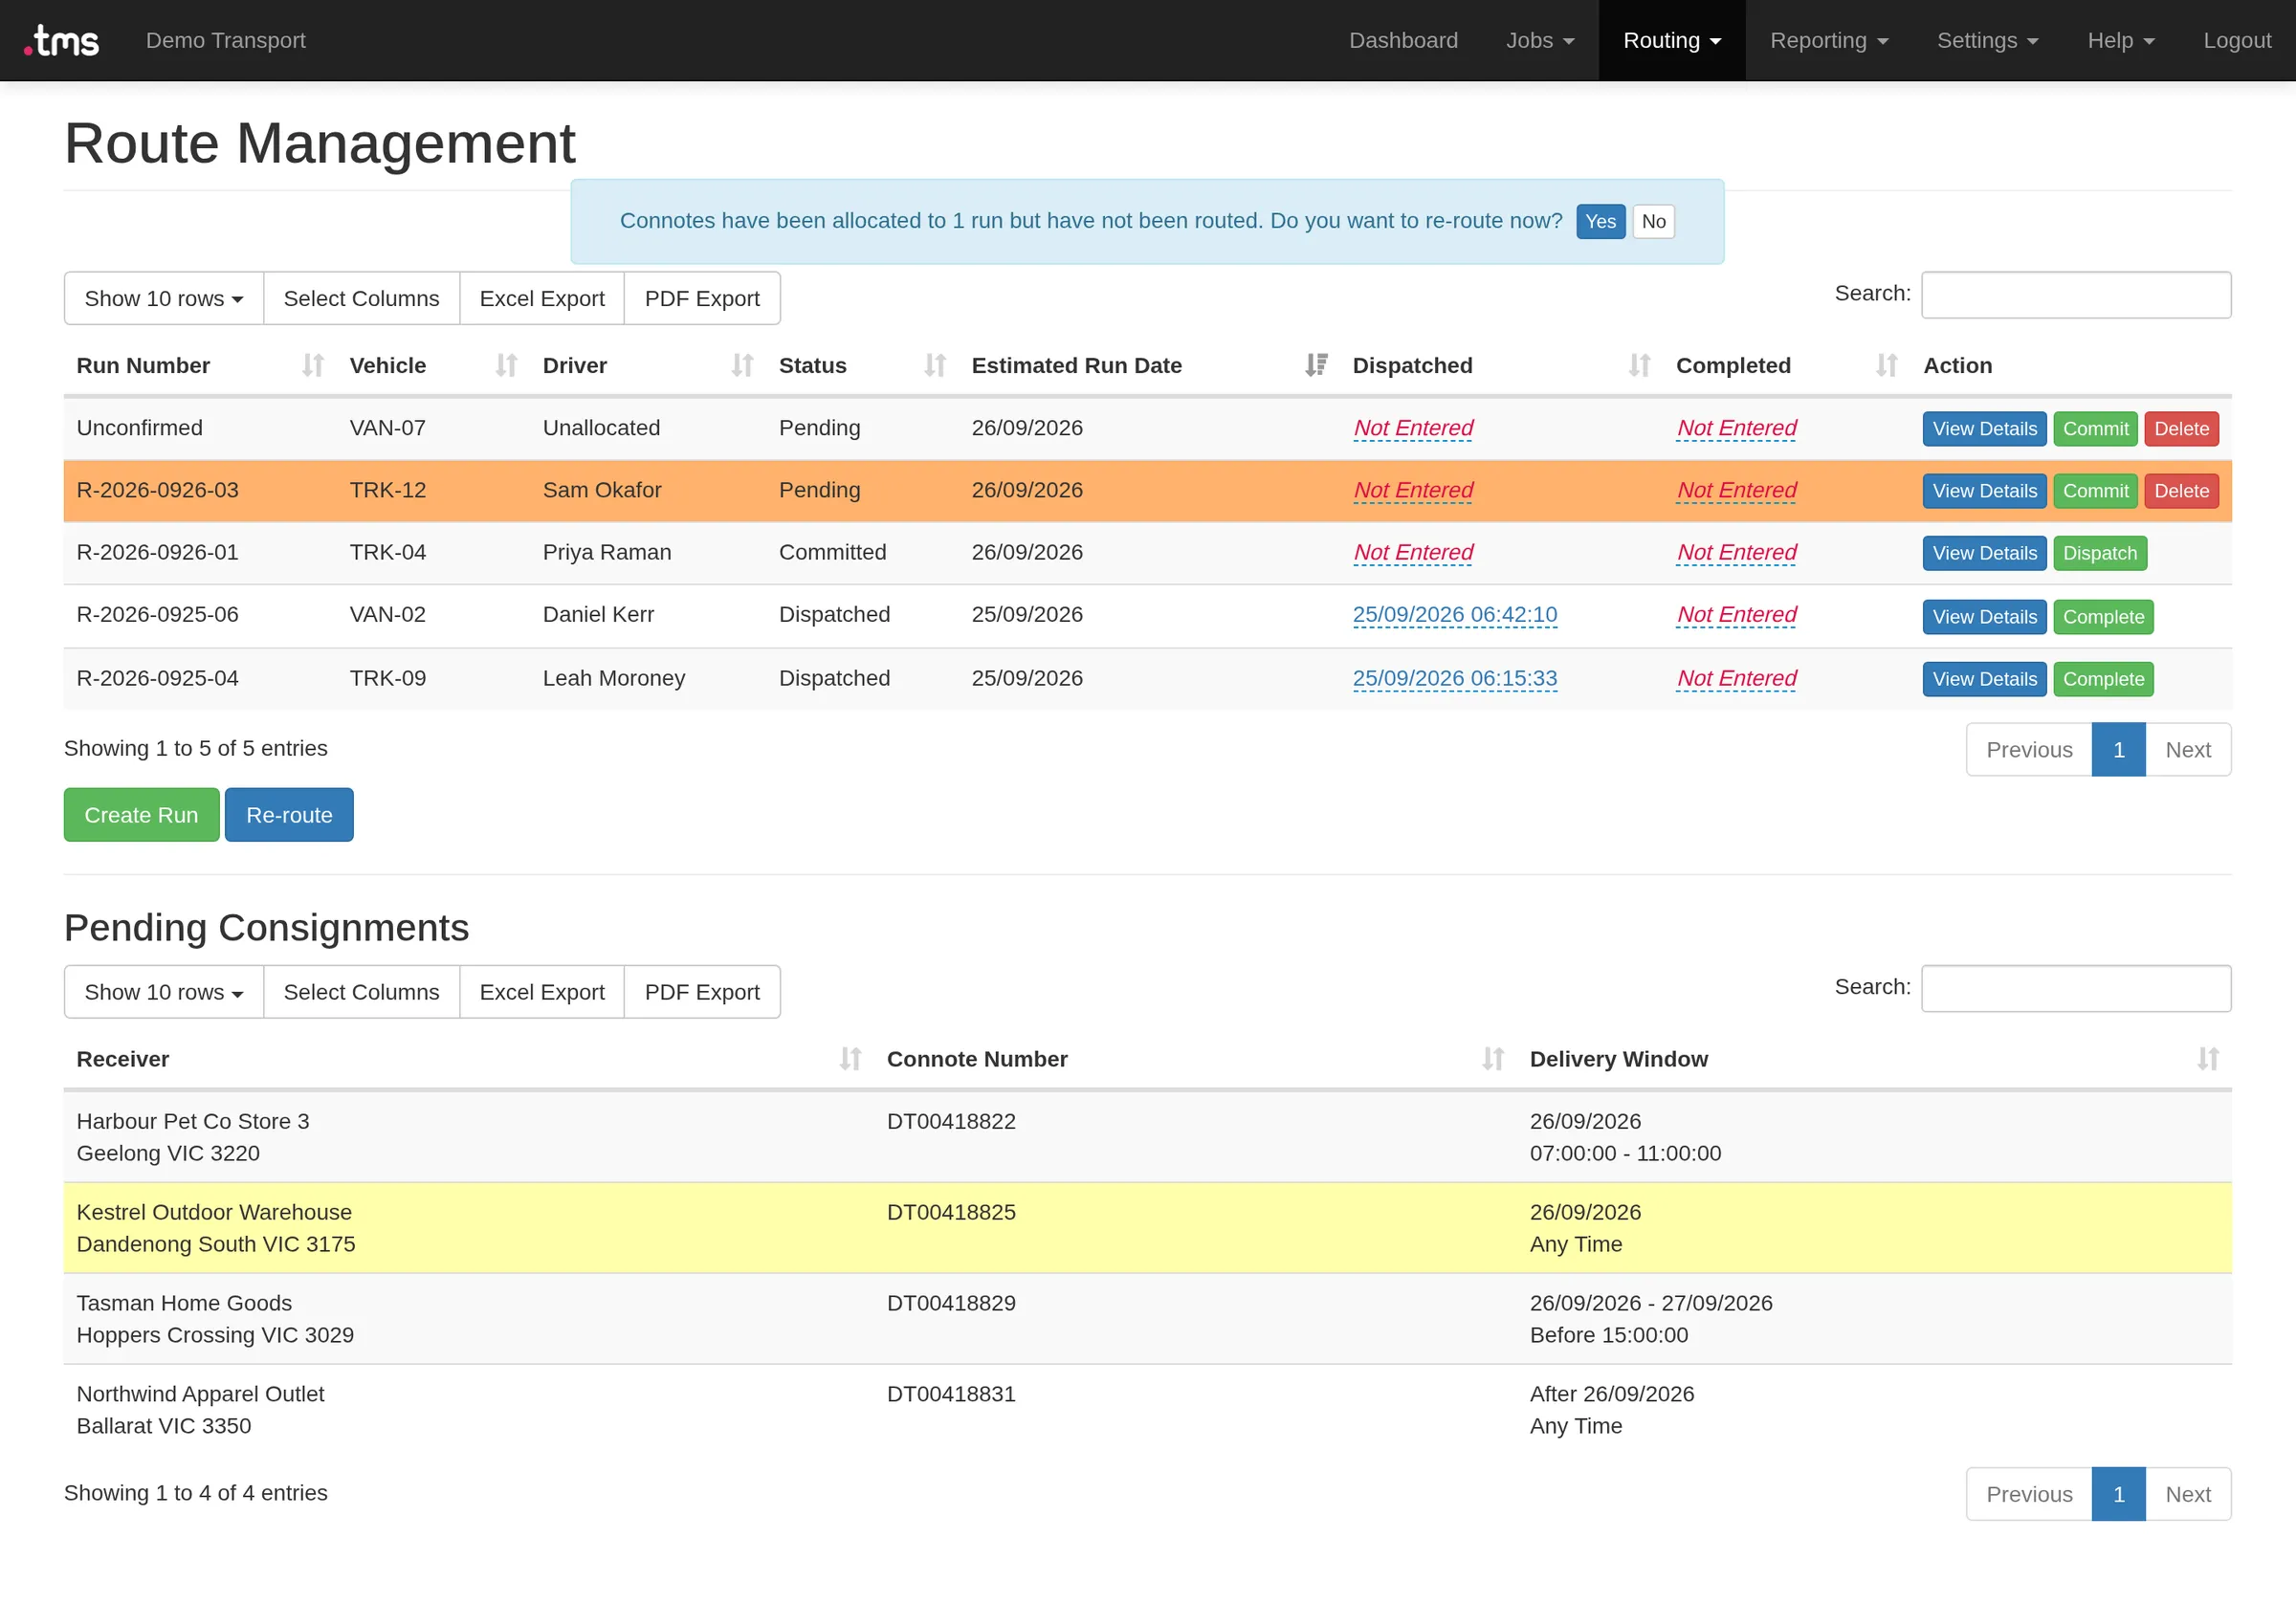Sort by Completed column icon

[1886, 366]
